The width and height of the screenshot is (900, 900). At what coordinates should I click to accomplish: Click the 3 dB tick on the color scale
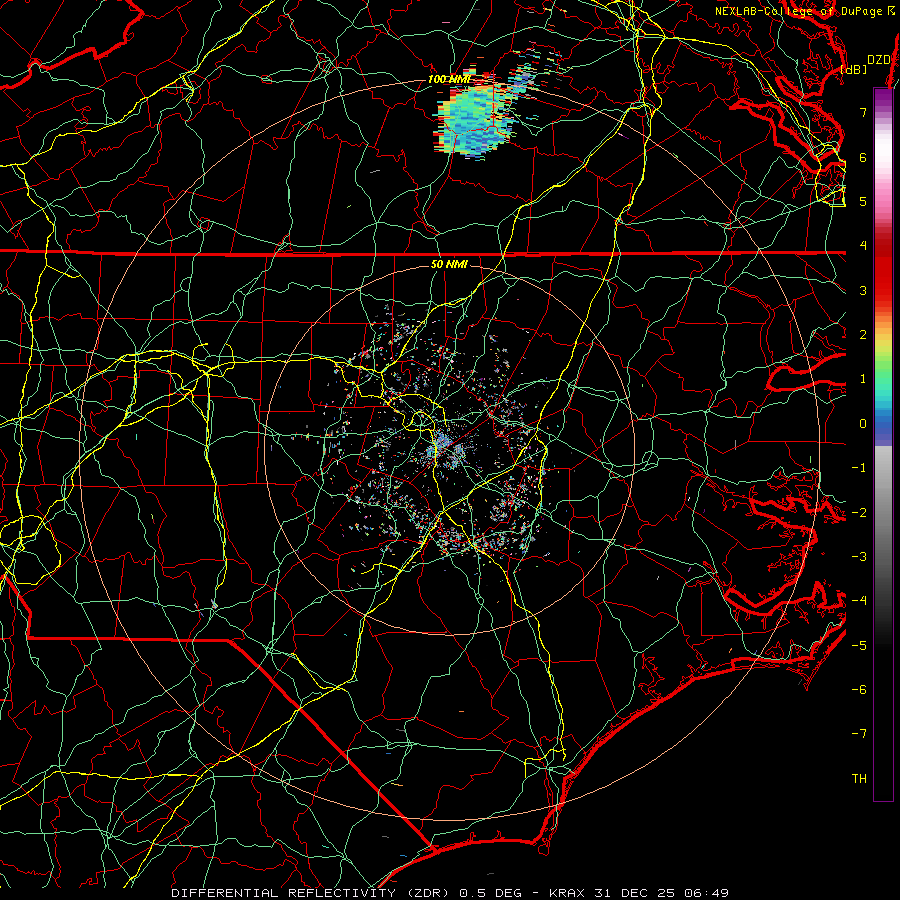point(863,290)
